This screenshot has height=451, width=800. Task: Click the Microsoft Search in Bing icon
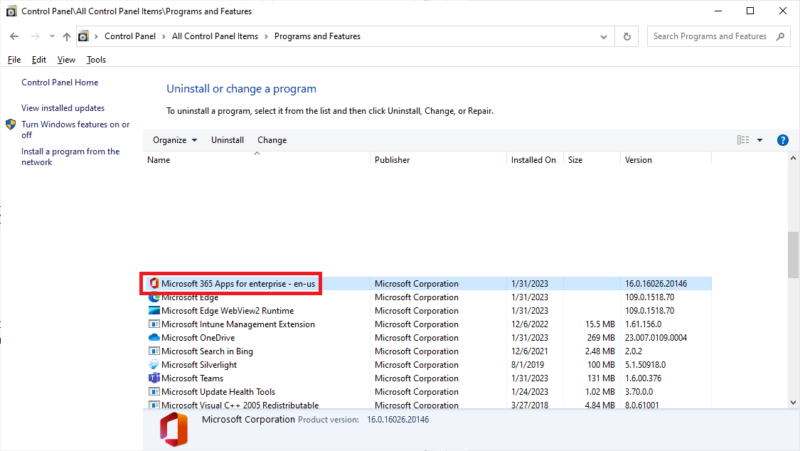[154, 351]
